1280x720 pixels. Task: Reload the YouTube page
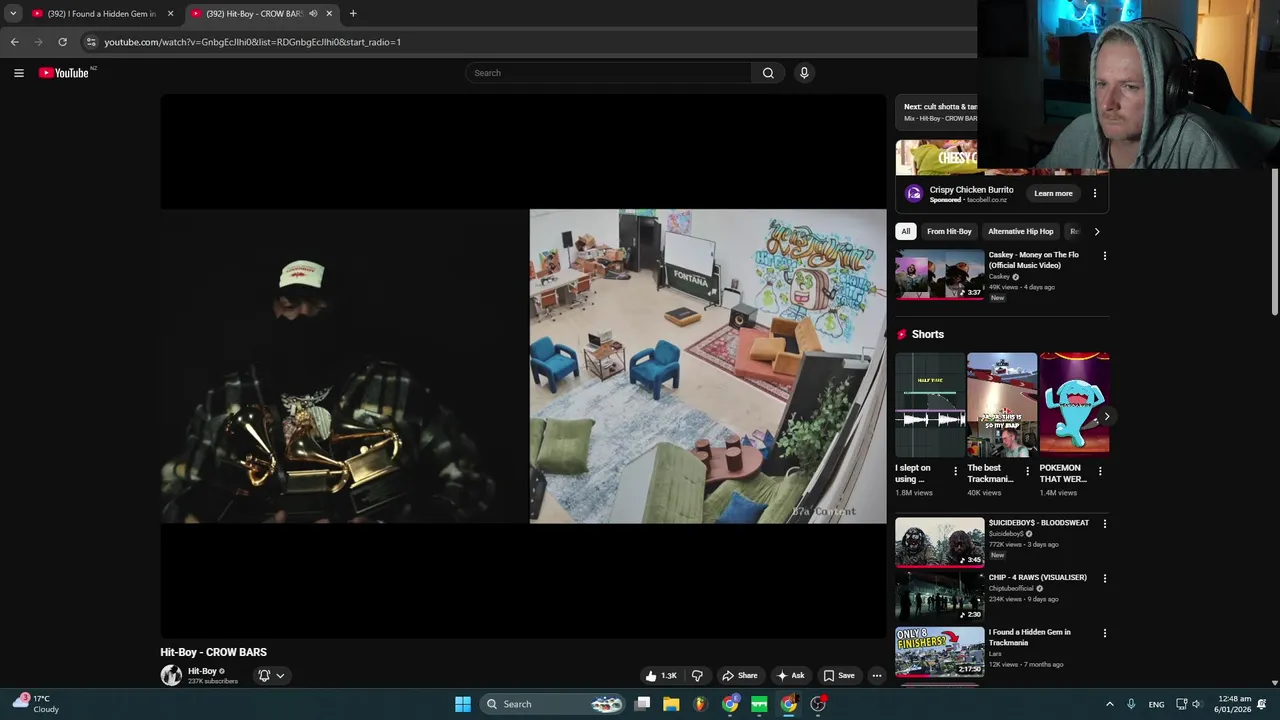[x=62, y=42]
